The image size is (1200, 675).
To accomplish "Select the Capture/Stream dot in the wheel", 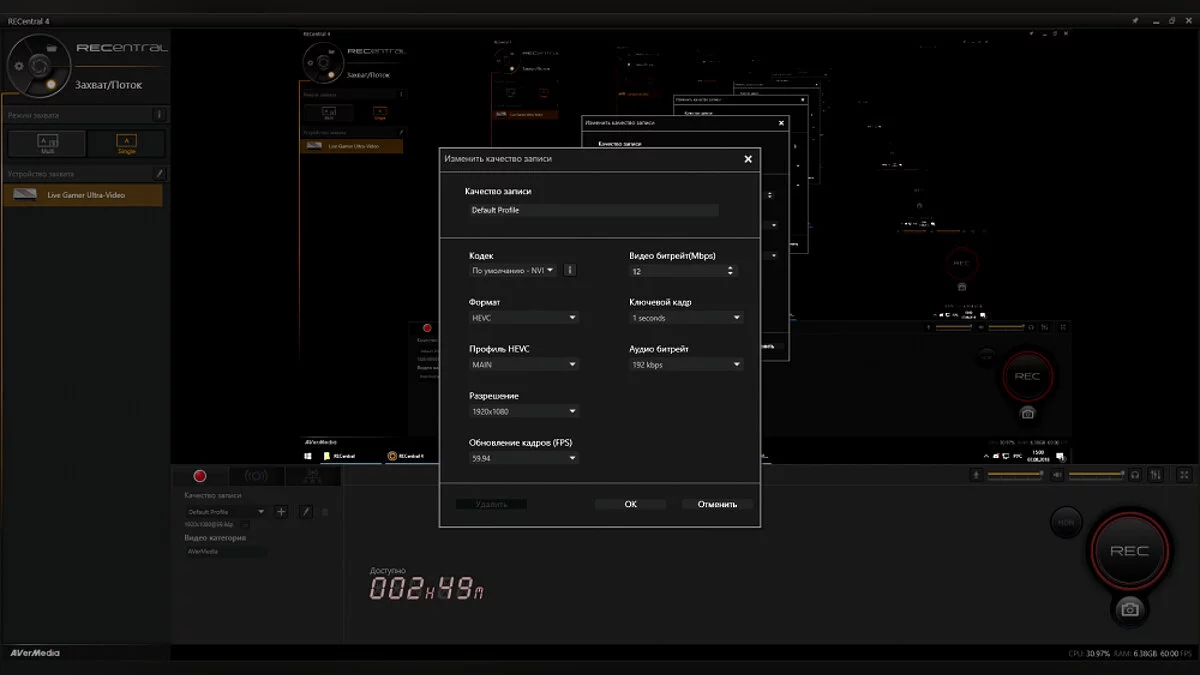I will click(51, 84).
